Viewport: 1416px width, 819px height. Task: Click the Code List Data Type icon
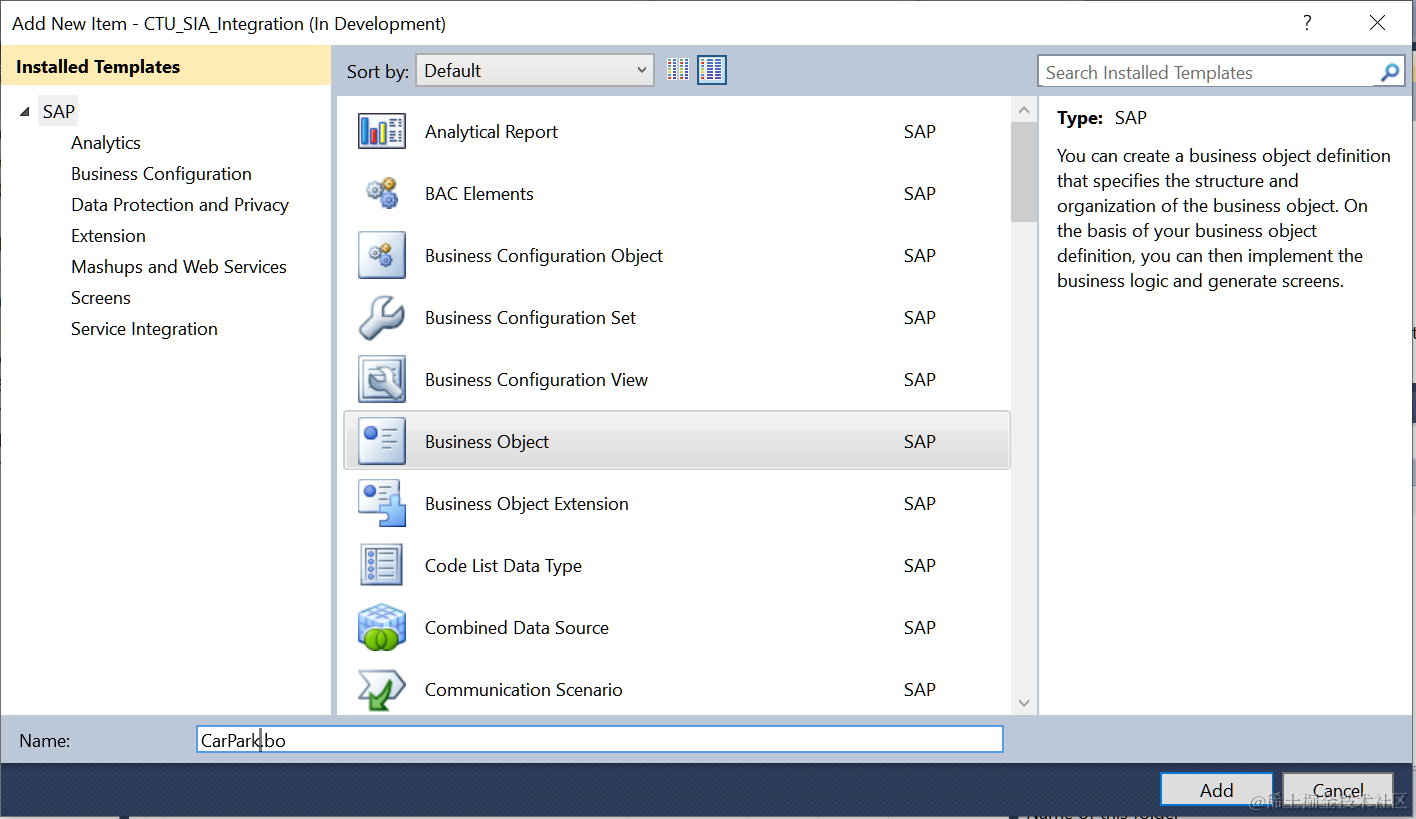[x=382, y=565]
